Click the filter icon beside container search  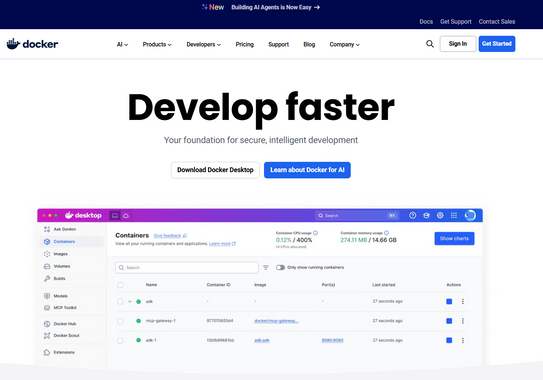266,267
